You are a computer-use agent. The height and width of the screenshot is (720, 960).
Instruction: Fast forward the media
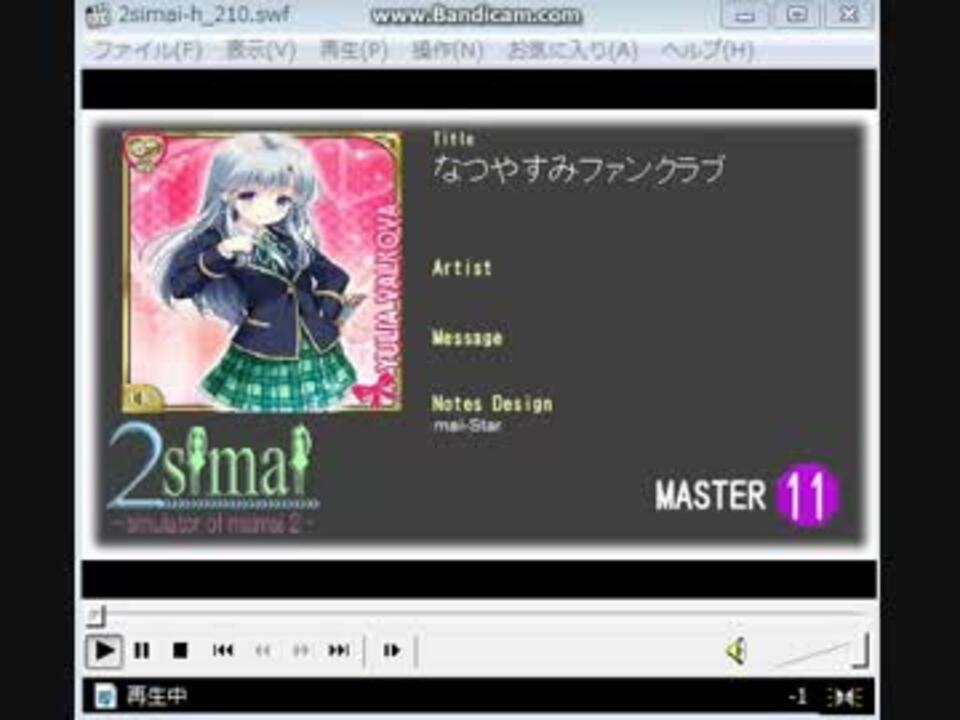coord(301,650)
